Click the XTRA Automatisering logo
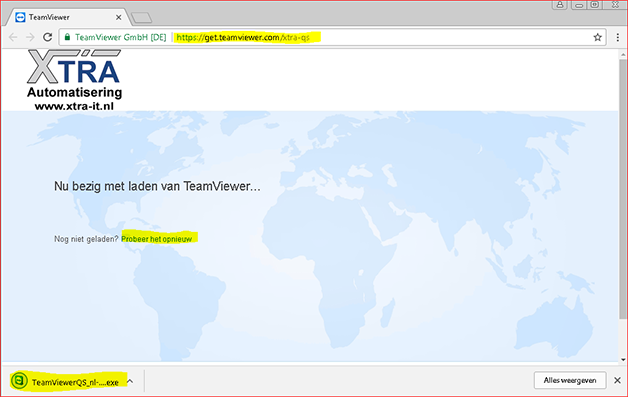This screenshot has width=628, height=397. coord(74,80)
